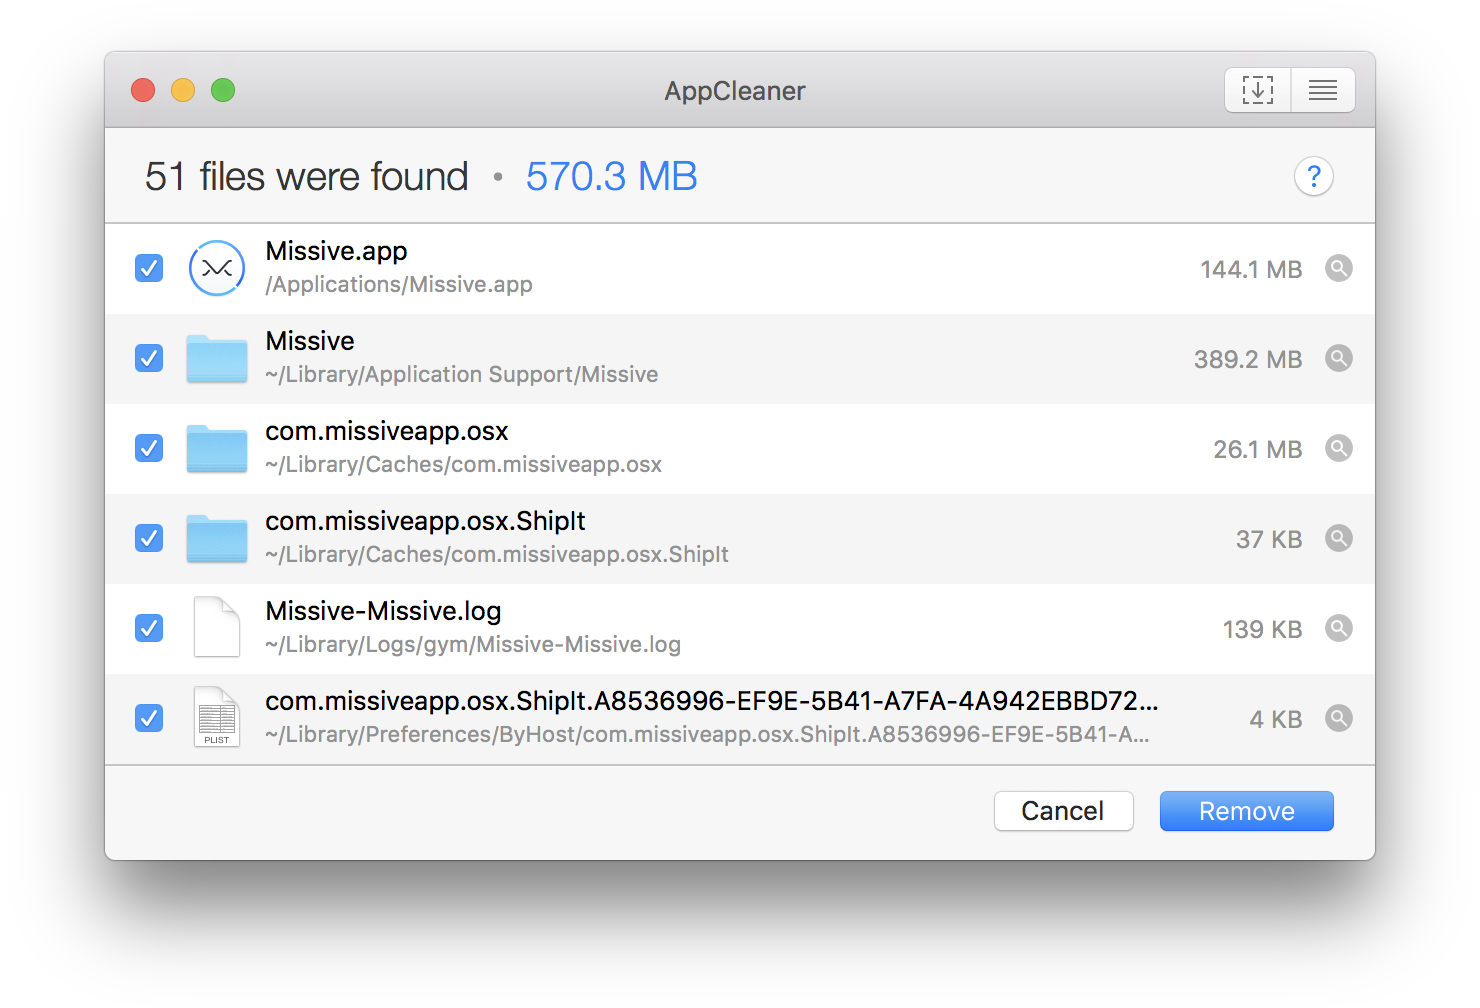Reveal com.missiveapp.osx cache using its magnifier icon

[x=1339, y=448]
